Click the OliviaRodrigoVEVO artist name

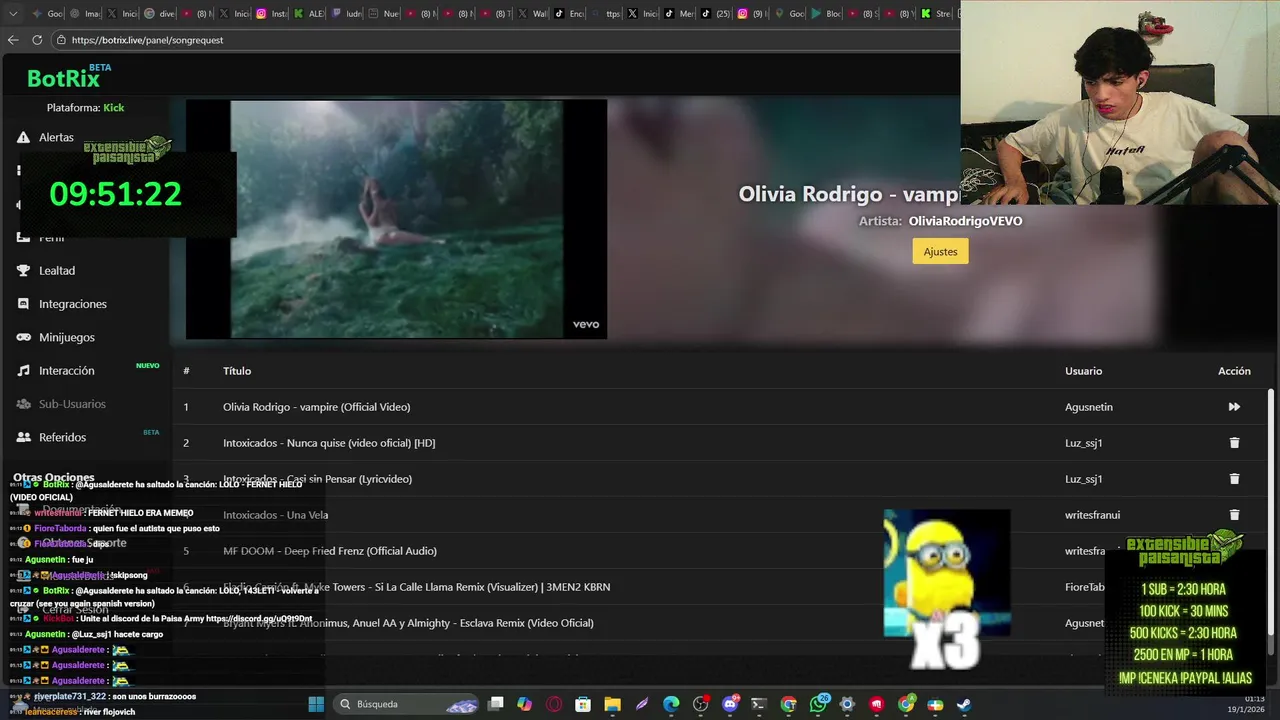965,221
